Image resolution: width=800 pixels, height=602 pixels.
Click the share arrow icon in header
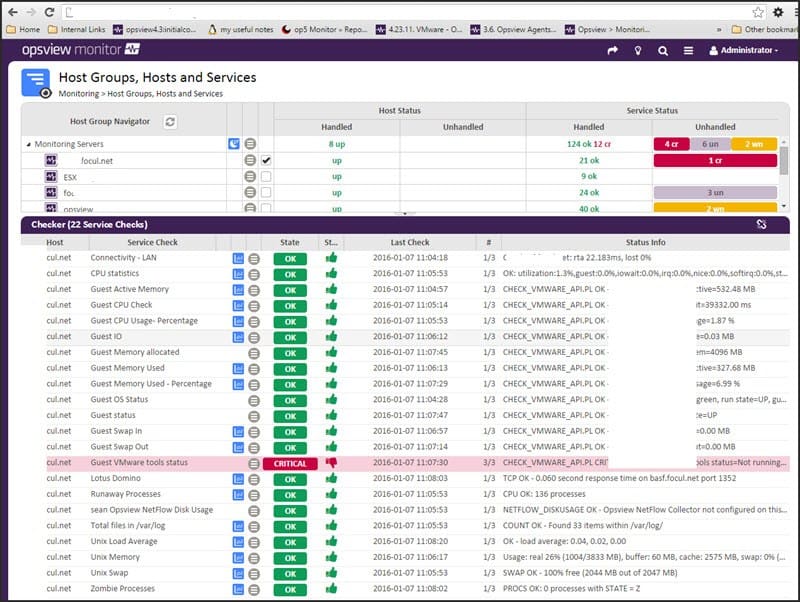[x=612, y=50]
